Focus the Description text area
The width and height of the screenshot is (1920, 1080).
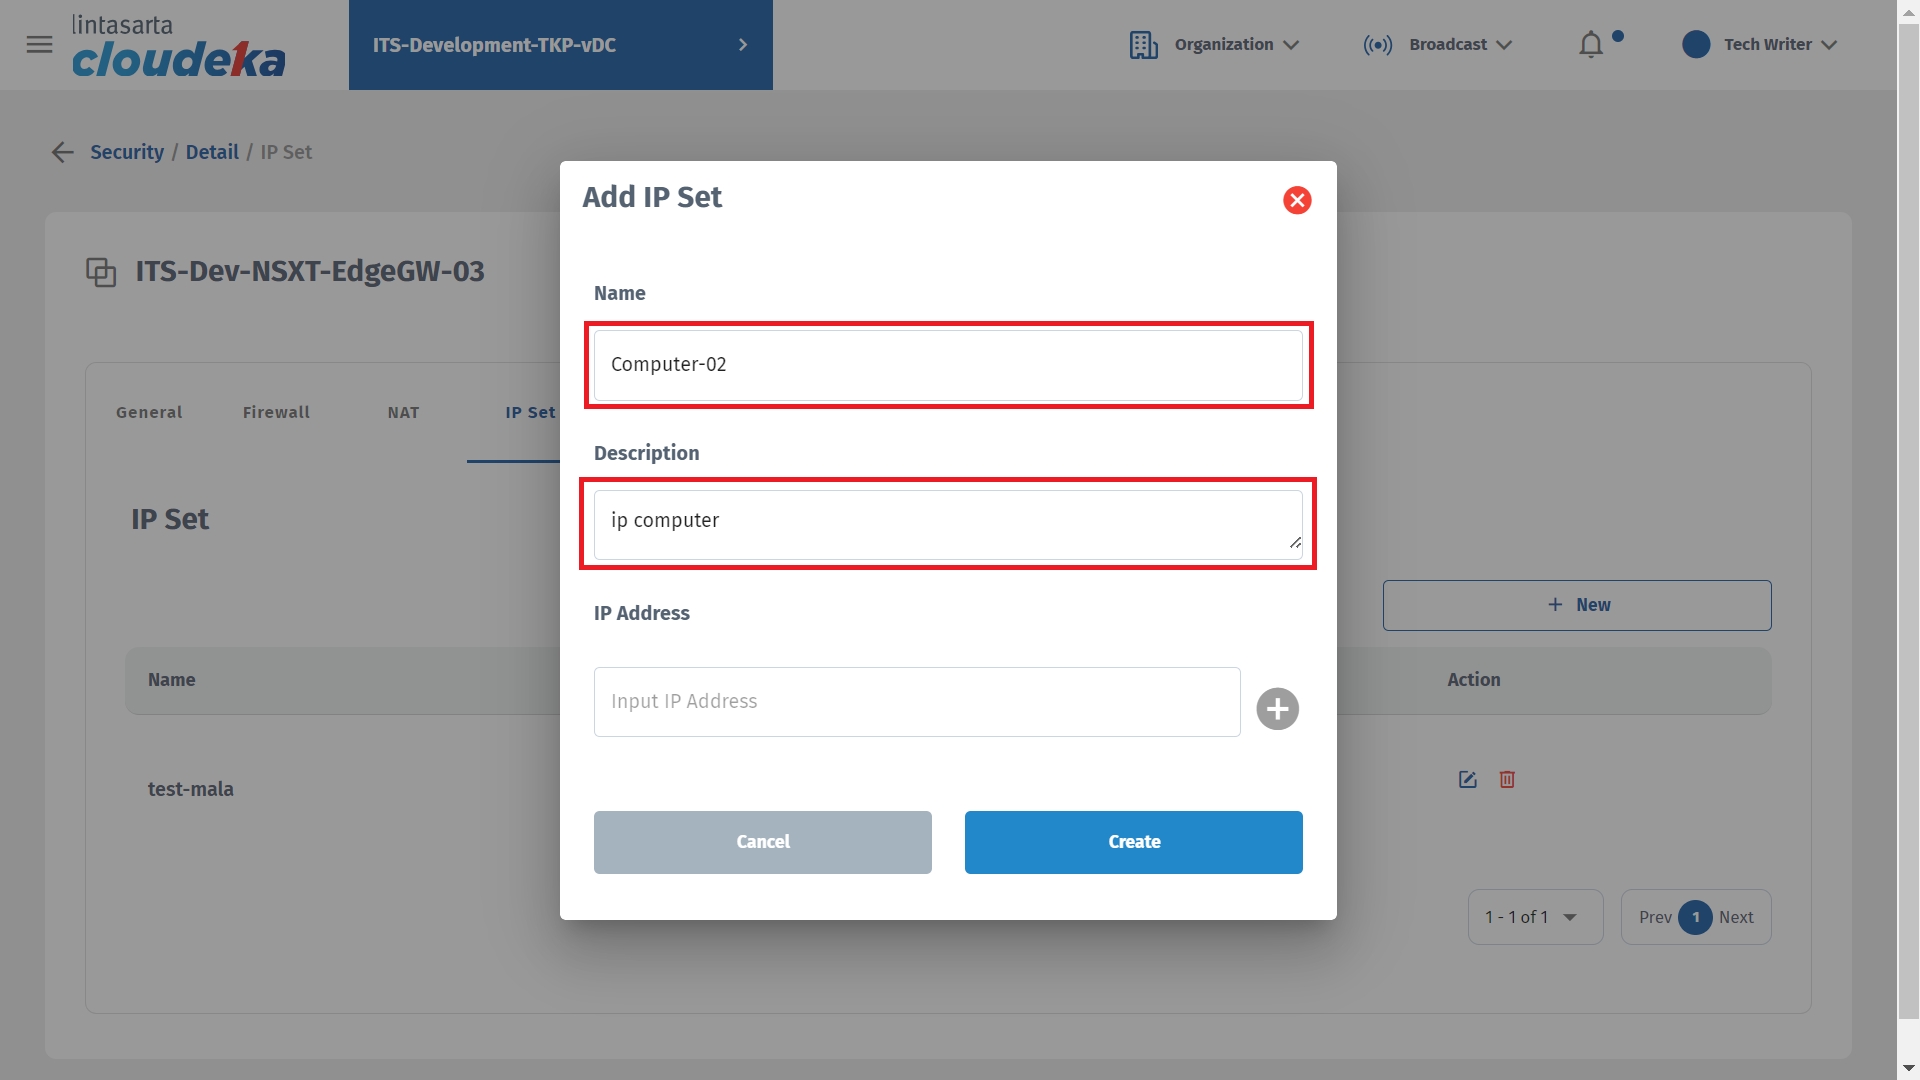946,524
